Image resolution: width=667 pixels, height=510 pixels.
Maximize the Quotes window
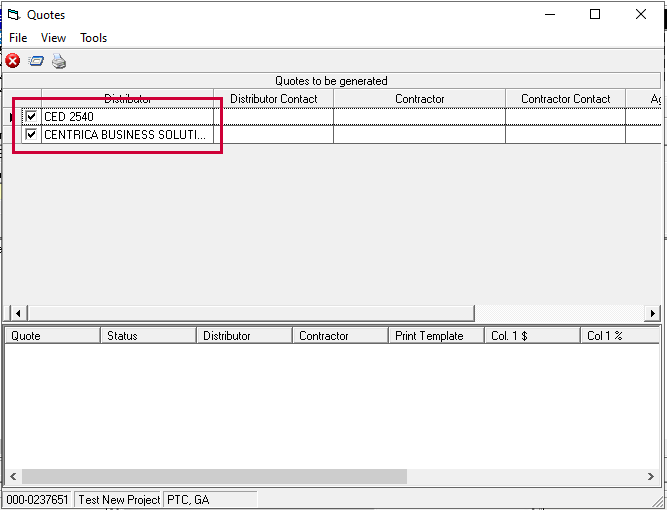pyautogui.click(x=595, y=14)
